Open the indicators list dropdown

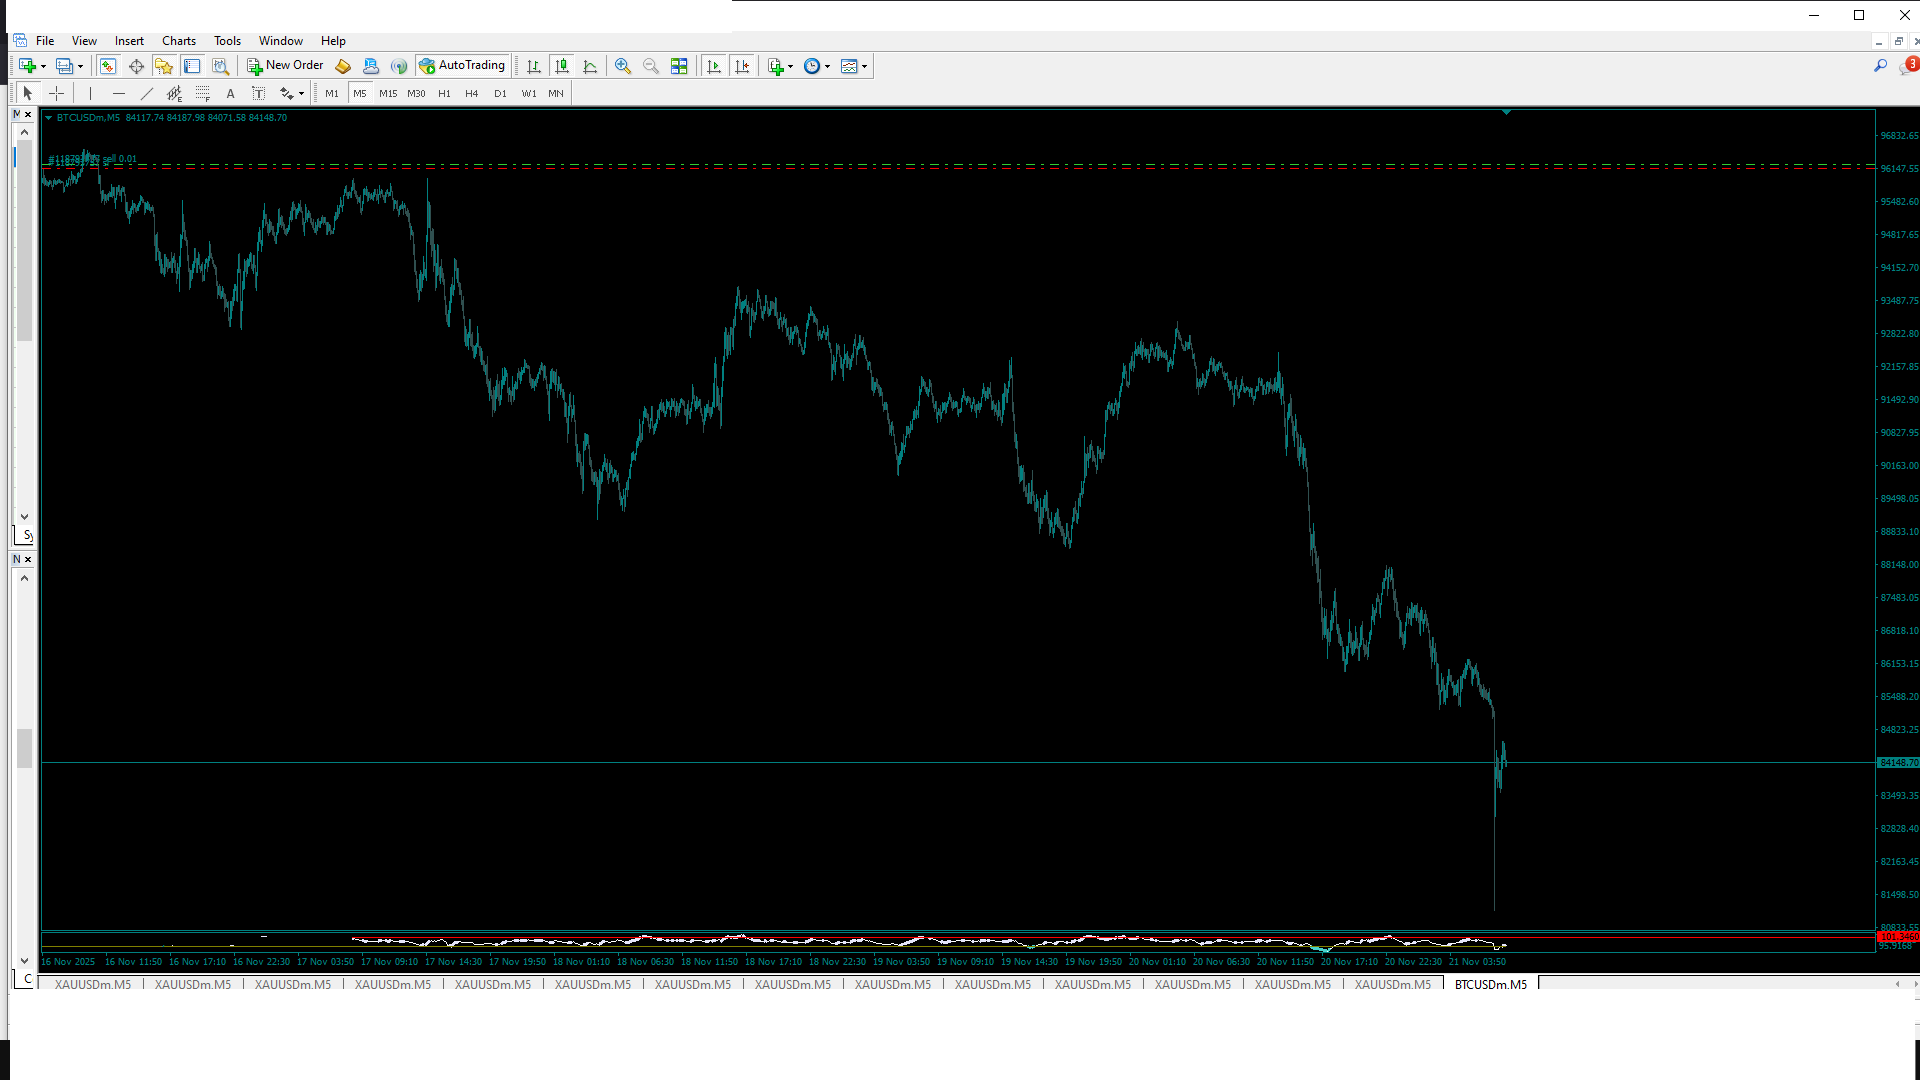pos(780,66)
